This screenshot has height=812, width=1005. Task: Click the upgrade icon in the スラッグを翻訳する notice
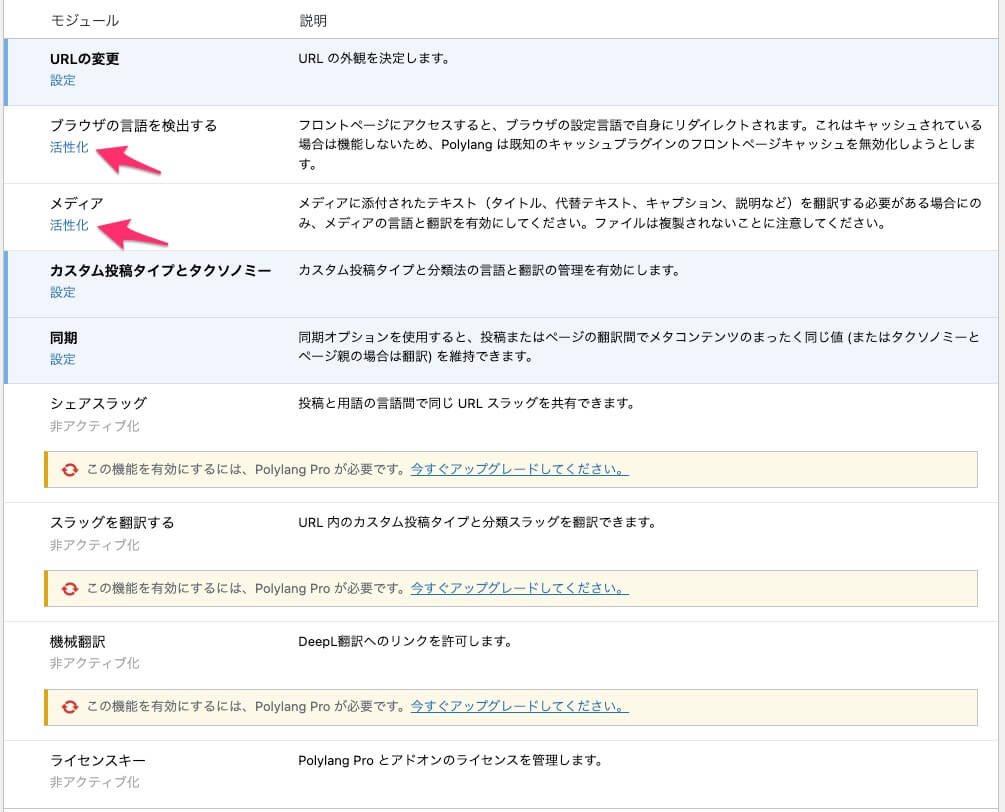pos(70,589)
